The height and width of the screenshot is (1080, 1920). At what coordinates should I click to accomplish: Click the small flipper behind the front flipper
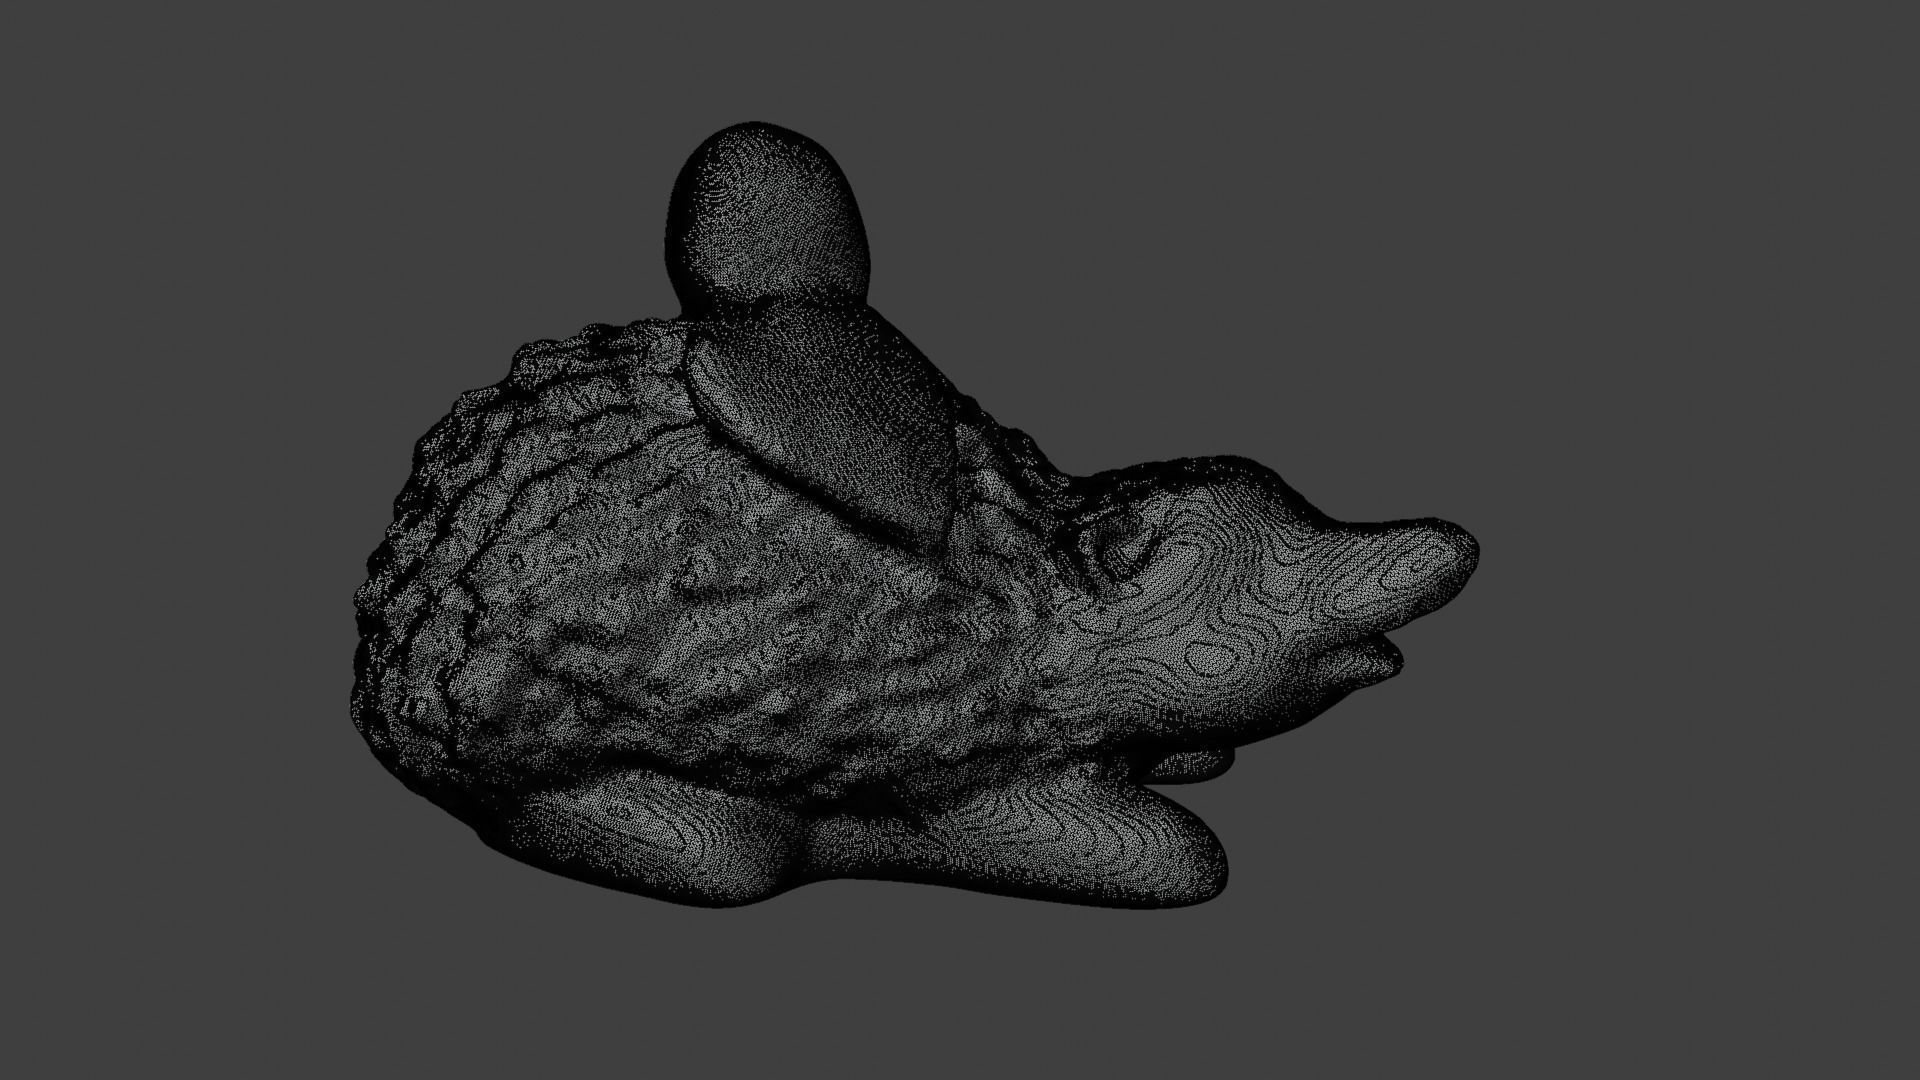pos(1195,765)
